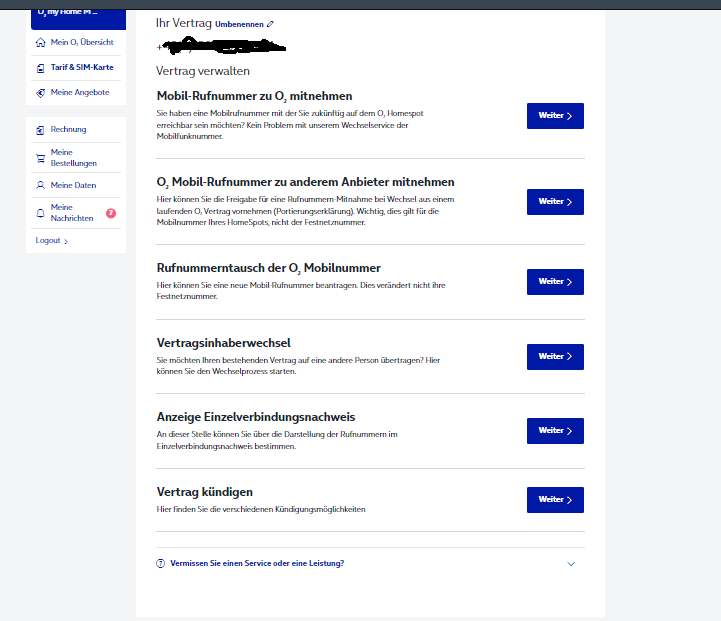Click Weiter for Vertragsinhaberwechsel
Image resolution: width=721 pixels, height=621 pixels.
[555, 357]
